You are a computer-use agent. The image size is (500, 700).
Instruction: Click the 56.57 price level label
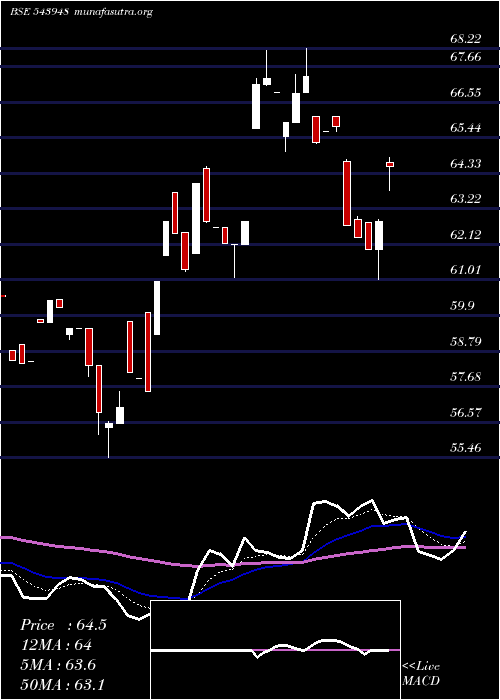(x=466, y=412)
